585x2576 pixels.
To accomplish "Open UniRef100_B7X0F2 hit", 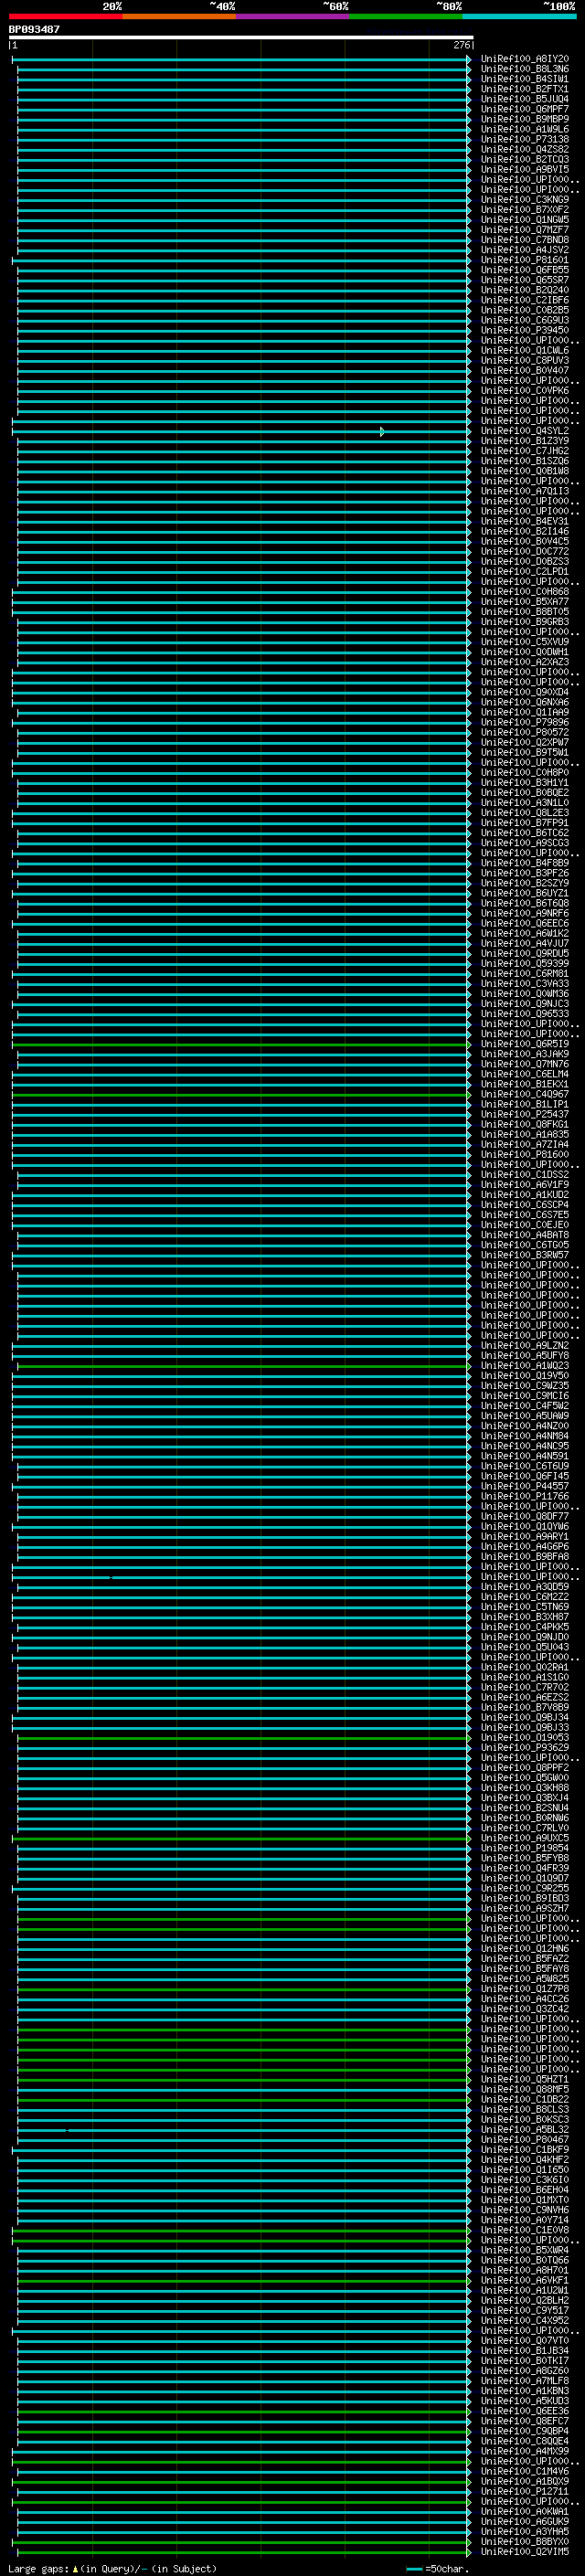I will tap(525, 209).
